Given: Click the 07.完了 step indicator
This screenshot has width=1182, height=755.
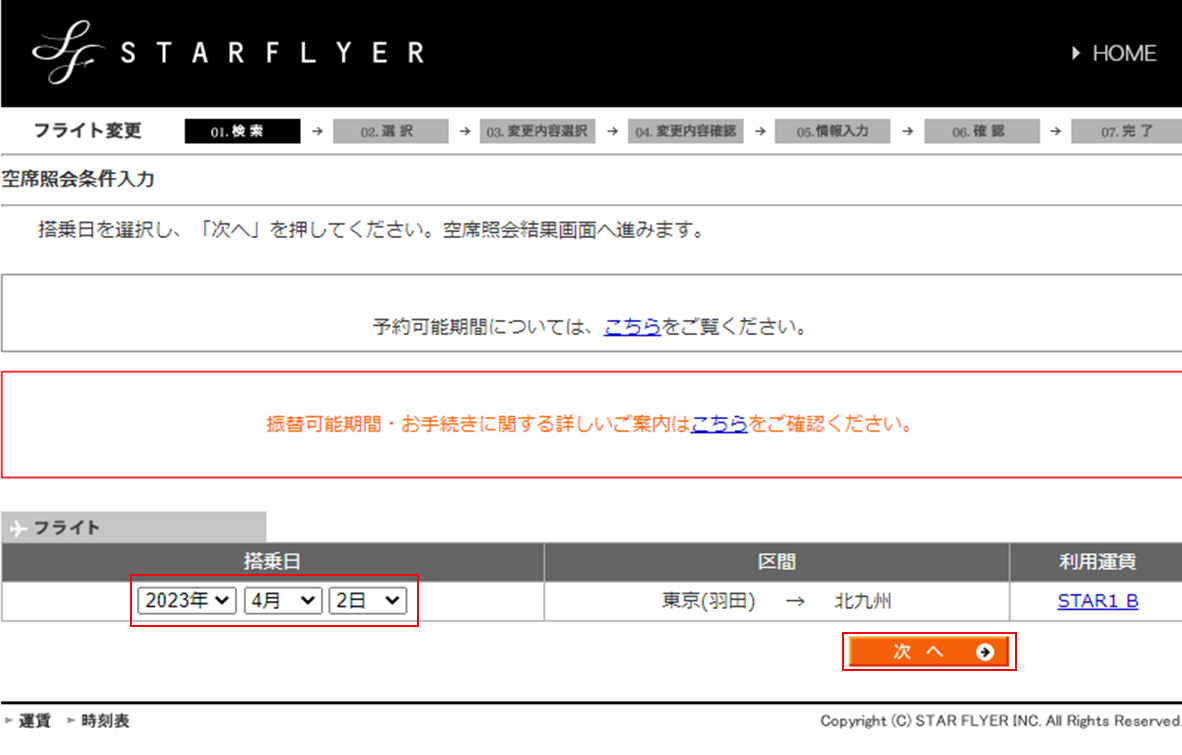Looking at the screenshot, I should 1126,131.
